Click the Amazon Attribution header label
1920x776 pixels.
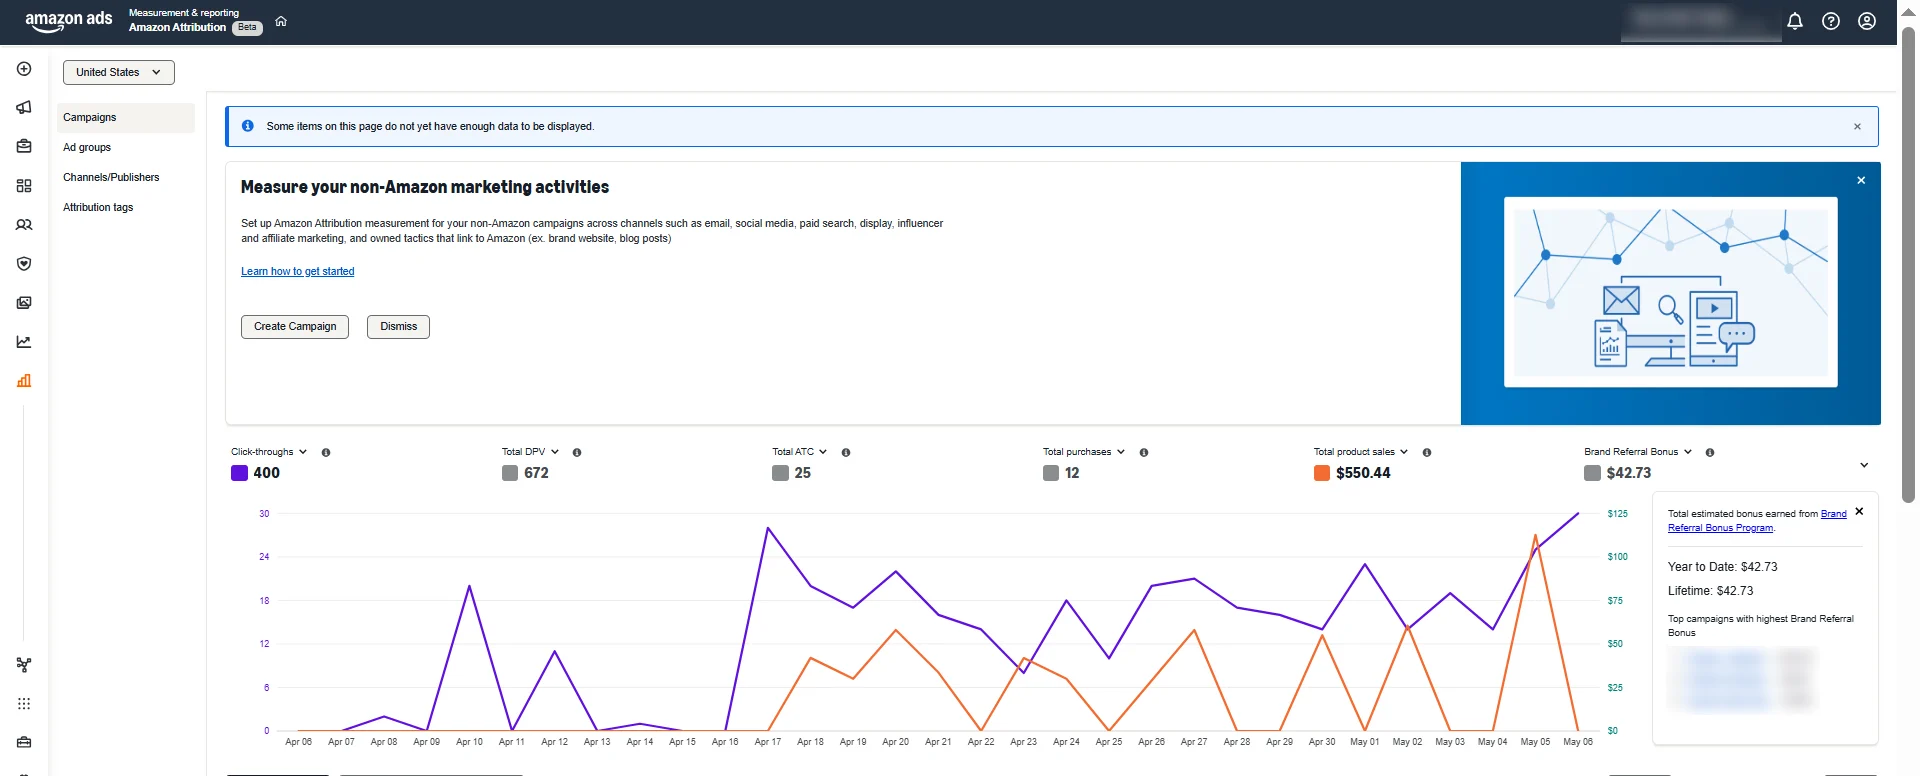click(177, 28)
